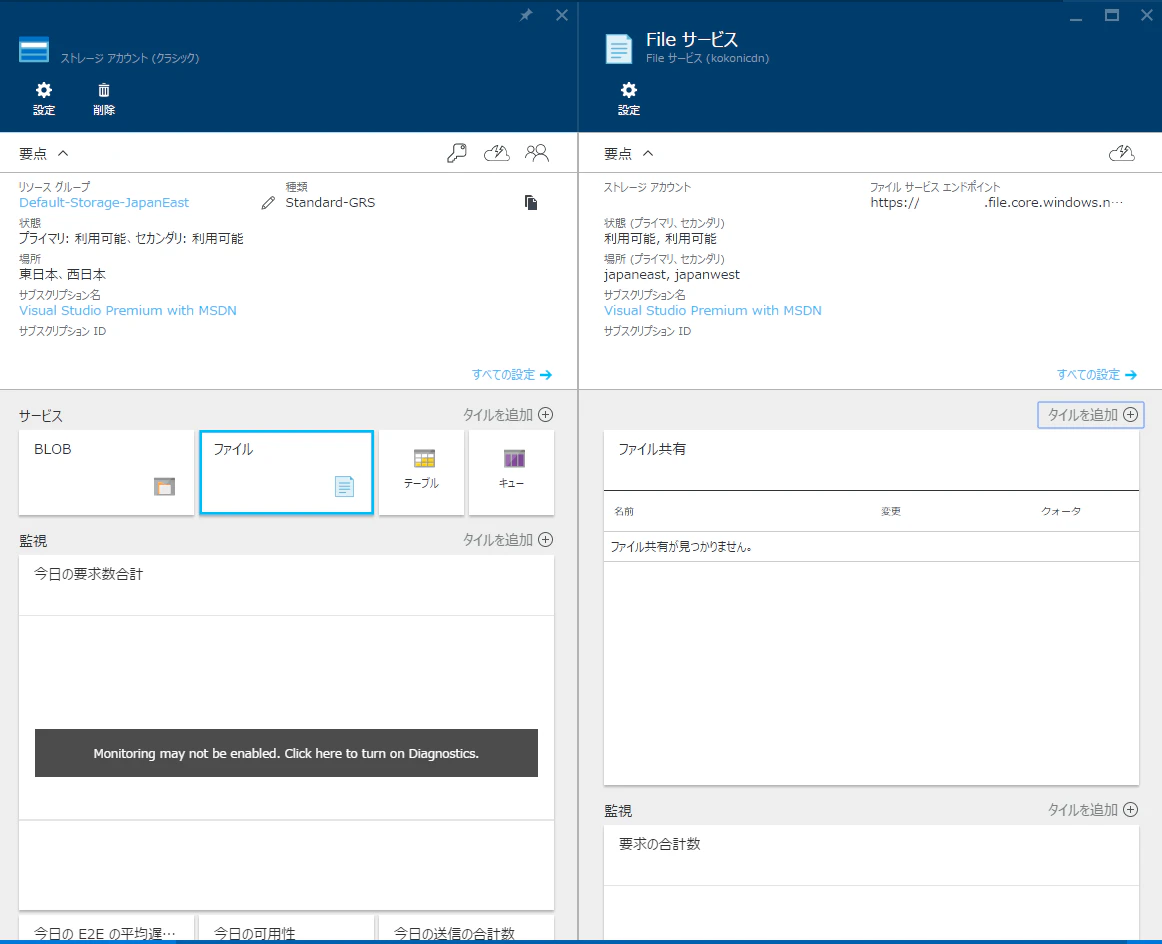The width and height of the screenshot is (1162, 944).
Task: Maximize the File サービス blade
Action: (x=1112, y=15)
